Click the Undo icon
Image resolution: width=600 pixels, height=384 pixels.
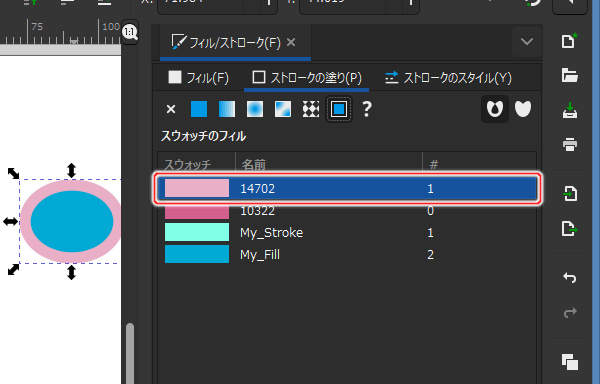click(570, 277)
